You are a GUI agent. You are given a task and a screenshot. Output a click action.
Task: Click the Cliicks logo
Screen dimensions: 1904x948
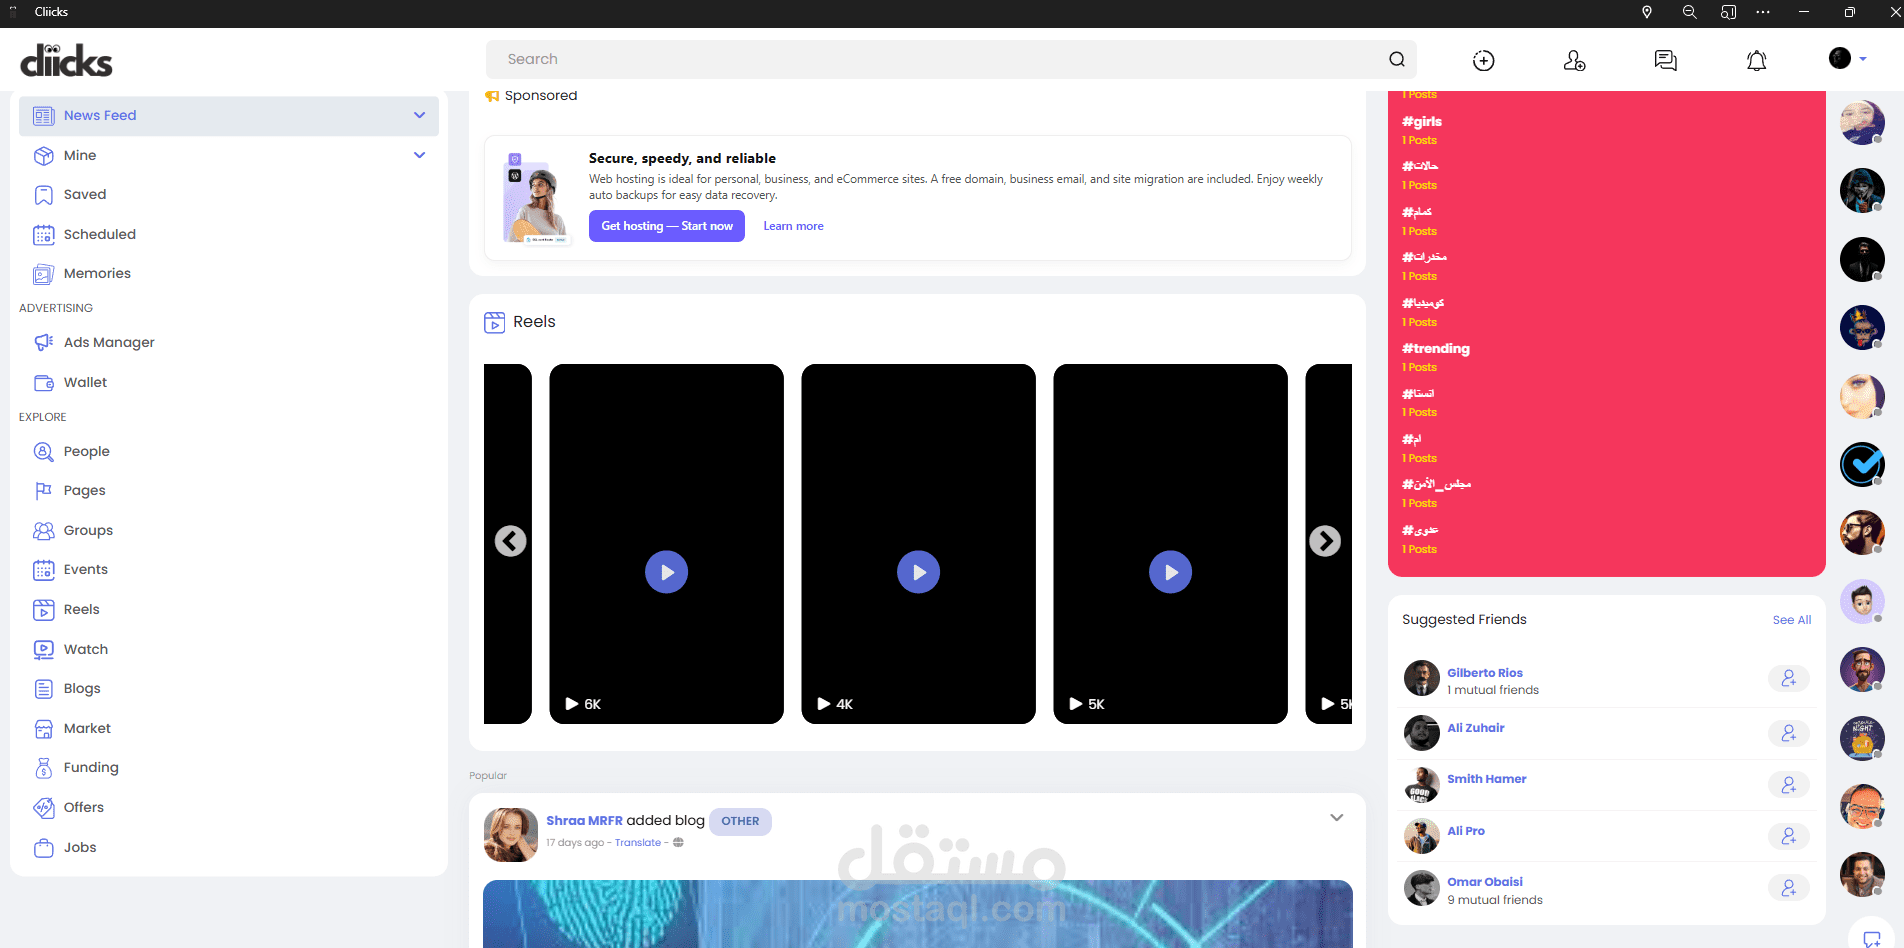pyautogui.click(x=66, y=61)
